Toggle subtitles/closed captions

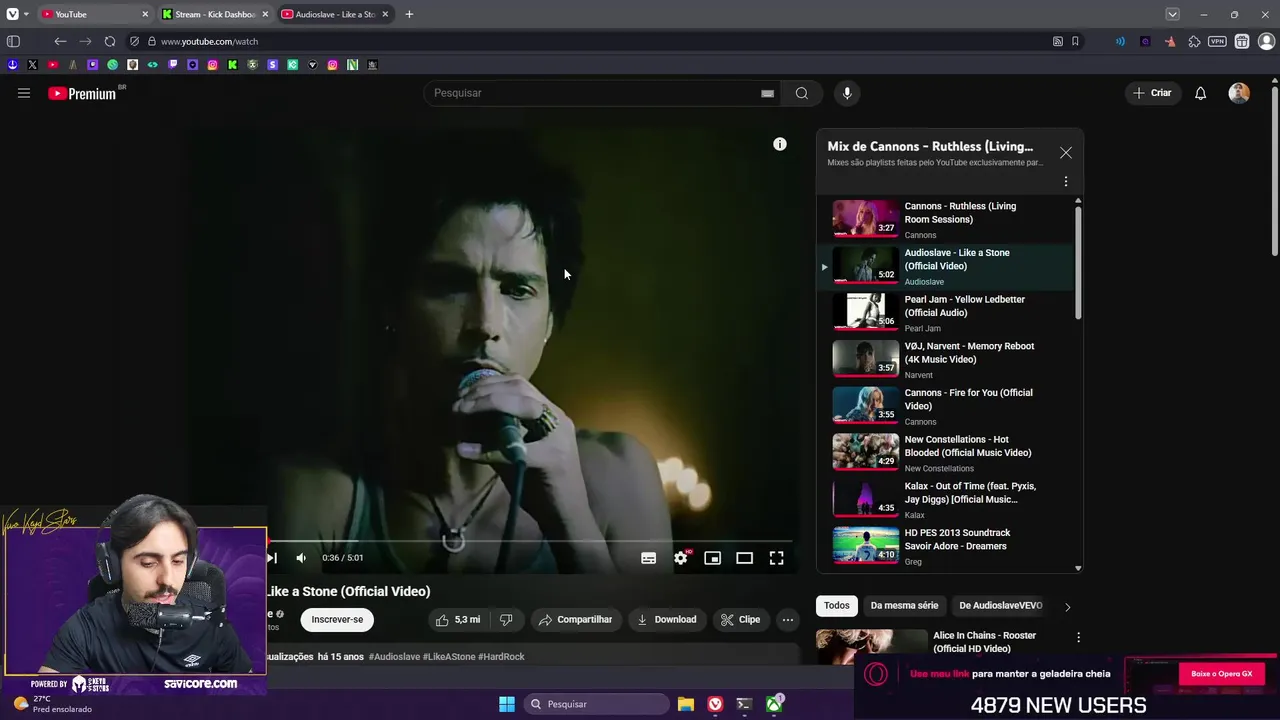pyautogui.click(x=649, y=558)
